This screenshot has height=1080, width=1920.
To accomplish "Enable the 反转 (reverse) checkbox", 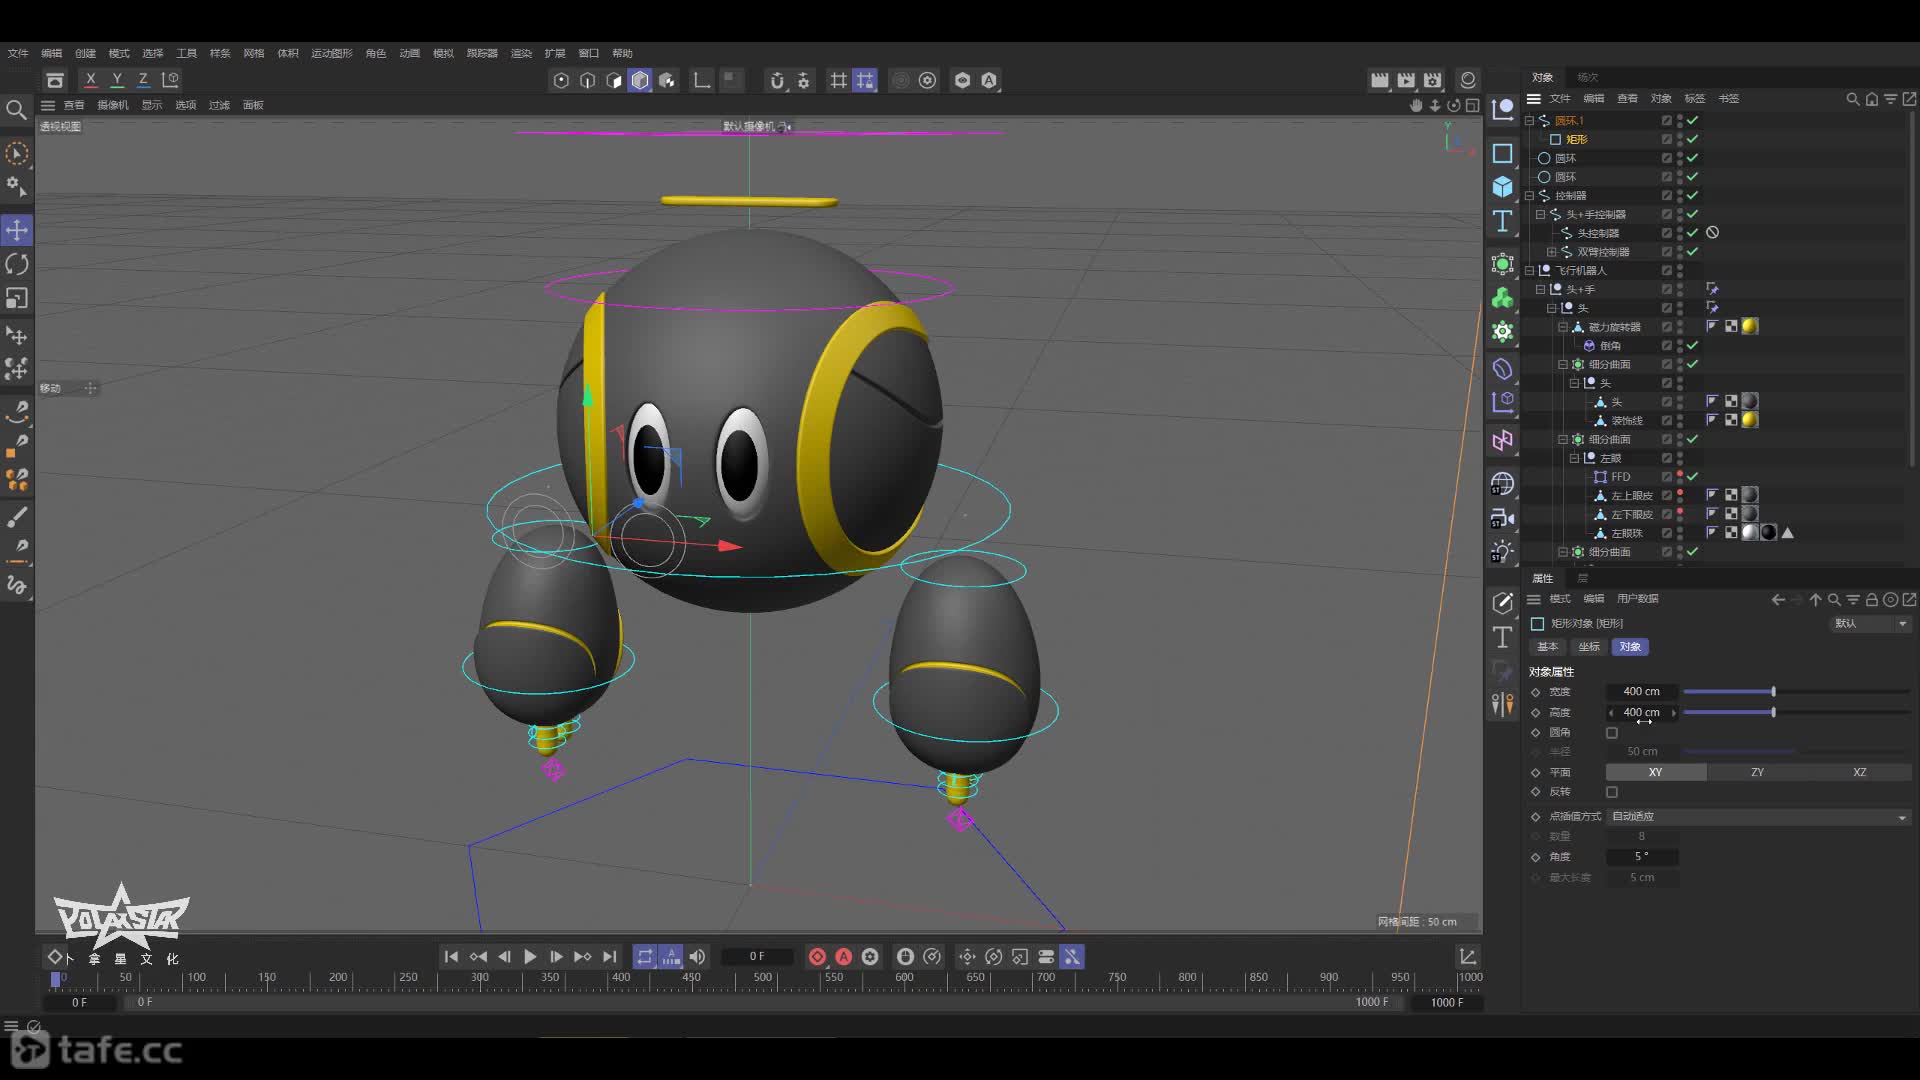I will tap(1612, 792).
